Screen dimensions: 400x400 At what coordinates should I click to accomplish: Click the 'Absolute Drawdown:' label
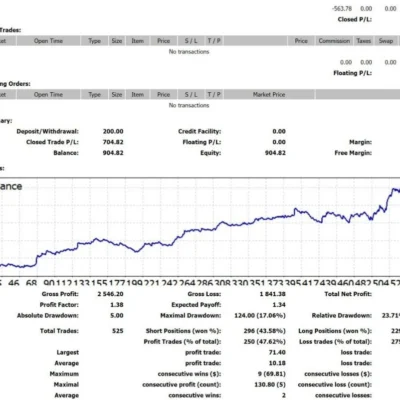pos(48,316)
